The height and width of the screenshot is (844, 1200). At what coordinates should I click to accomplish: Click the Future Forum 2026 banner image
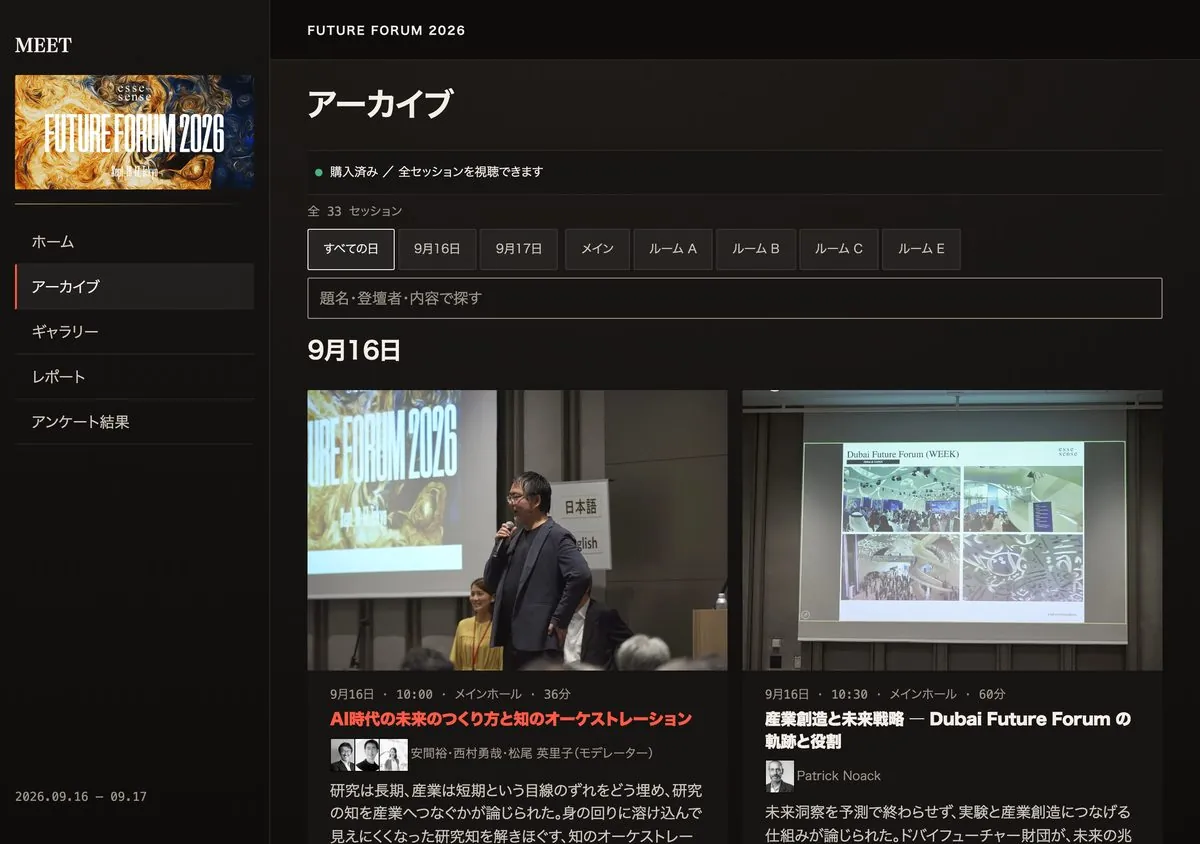coord(134,132)
